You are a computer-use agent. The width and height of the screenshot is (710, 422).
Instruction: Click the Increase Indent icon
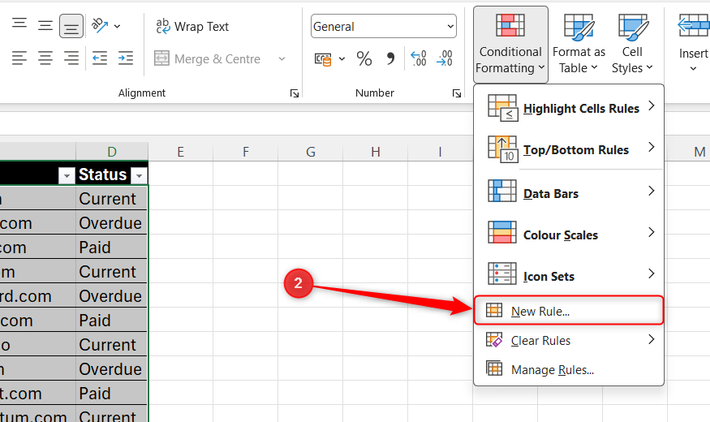(x=125, y=58)
